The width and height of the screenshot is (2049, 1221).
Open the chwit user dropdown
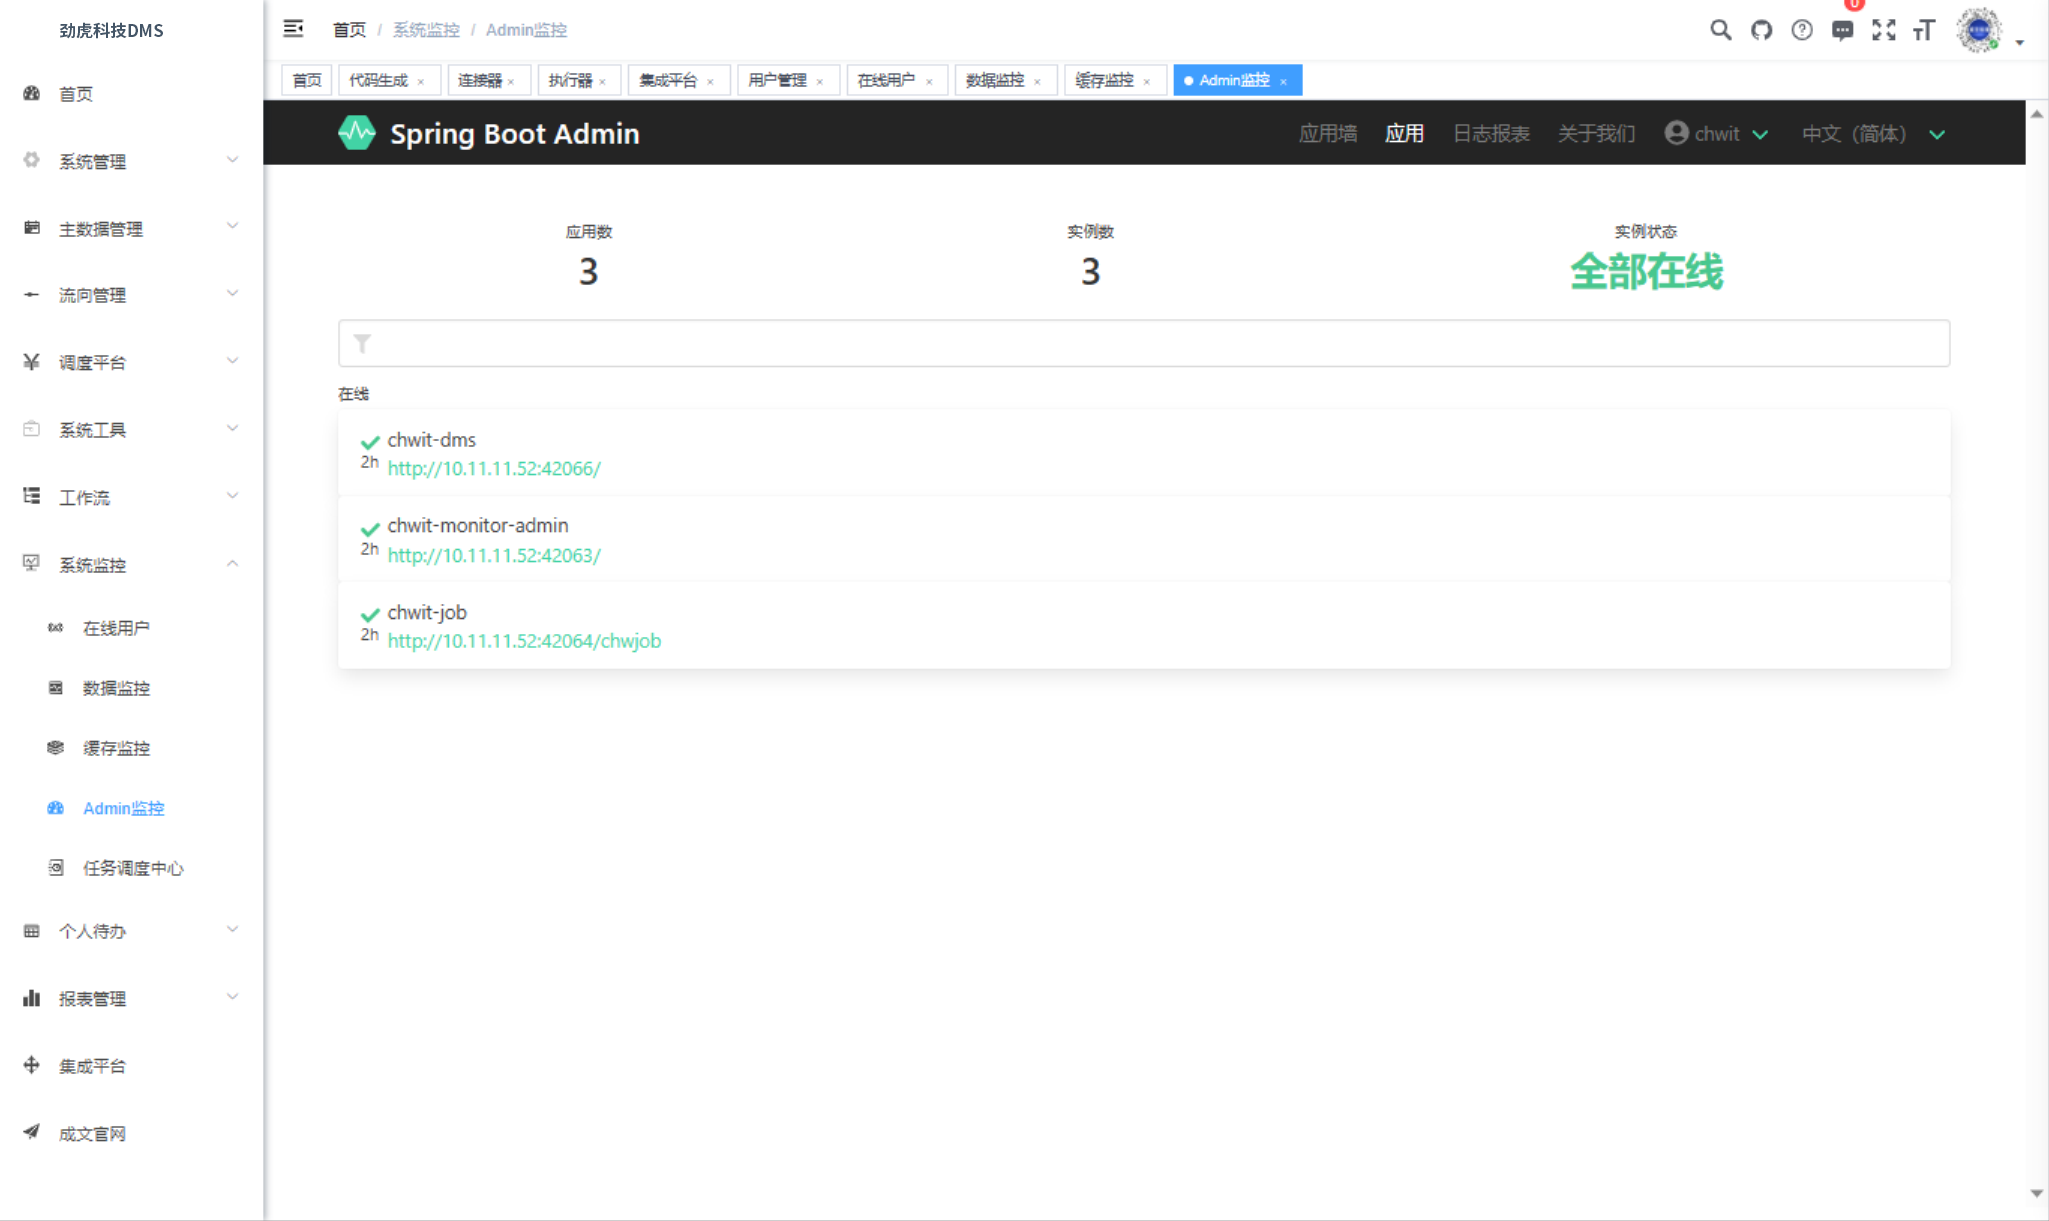coord(1716,134)
